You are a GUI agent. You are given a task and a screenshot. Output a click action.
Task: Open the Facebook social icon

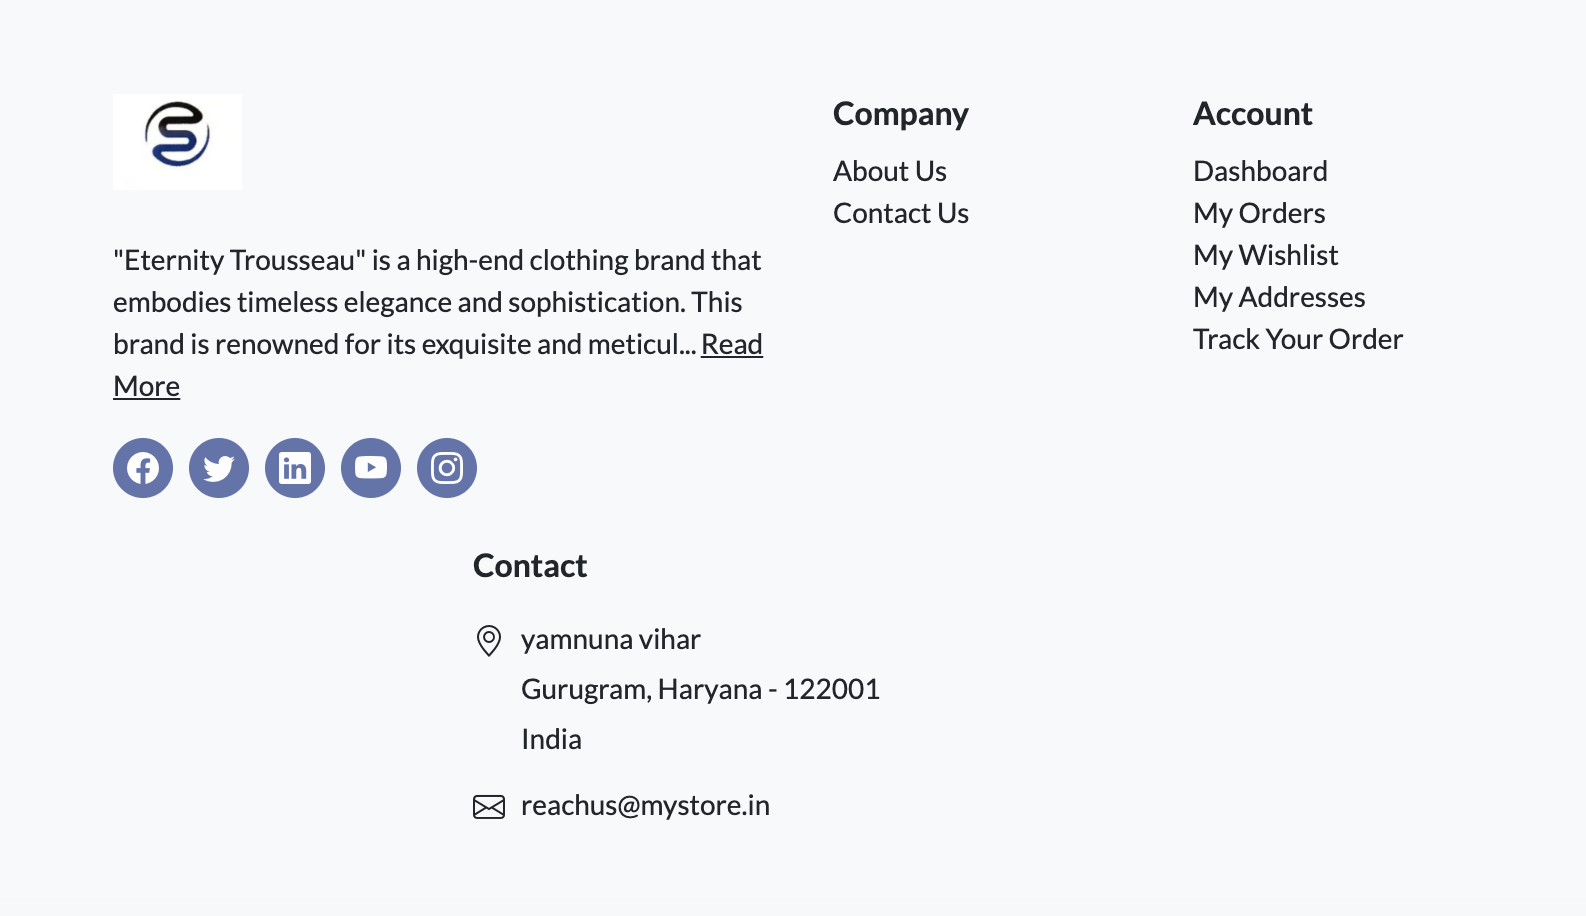143,468
